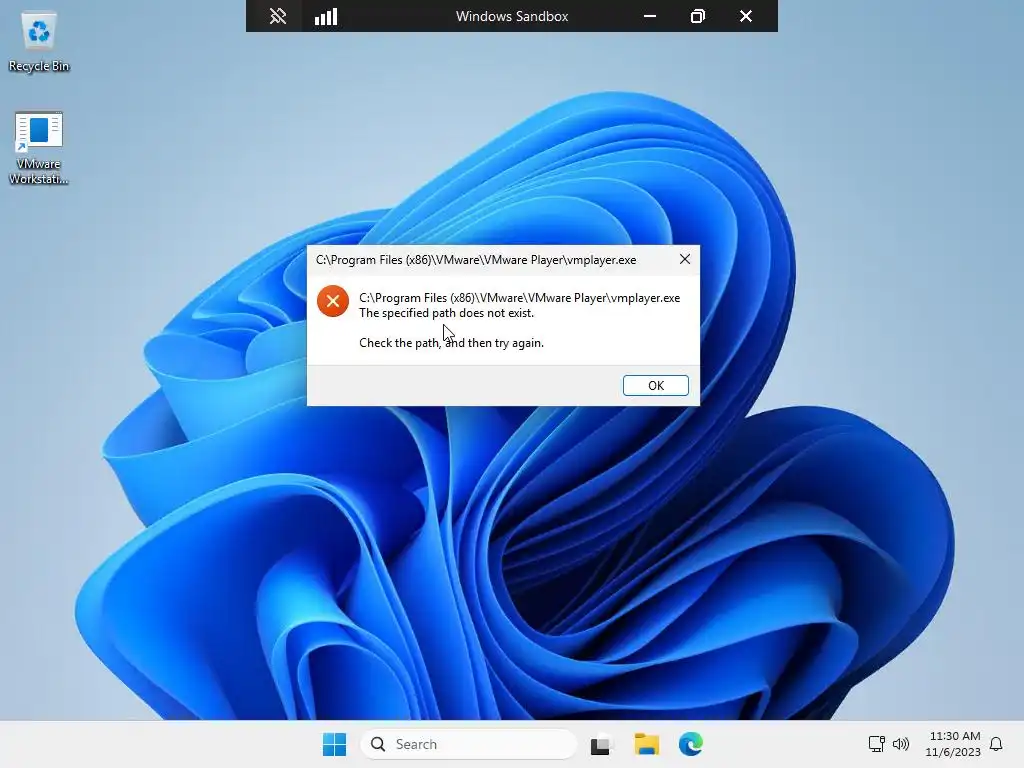1024x768 pixels.
Task: Close the vmplayer.exe error dialog
Action: [684, 259]
